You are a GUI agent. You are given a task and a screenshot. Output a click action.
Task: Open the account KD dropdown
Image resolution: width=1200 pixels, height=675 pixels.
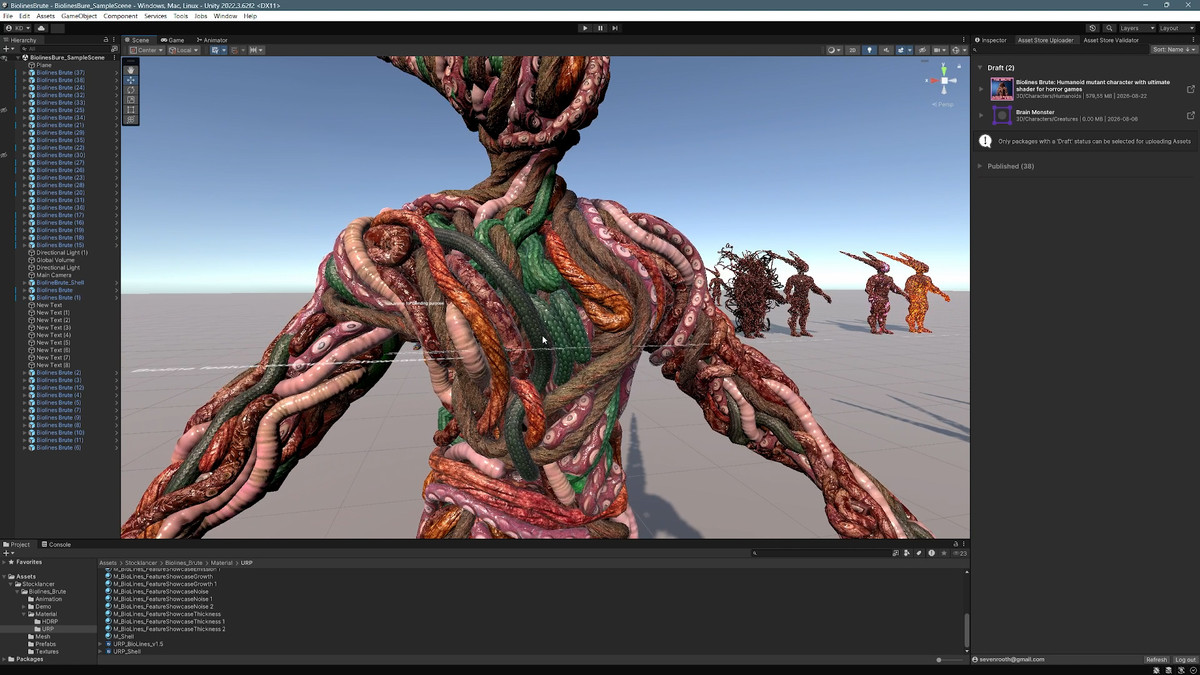(19, 28)
